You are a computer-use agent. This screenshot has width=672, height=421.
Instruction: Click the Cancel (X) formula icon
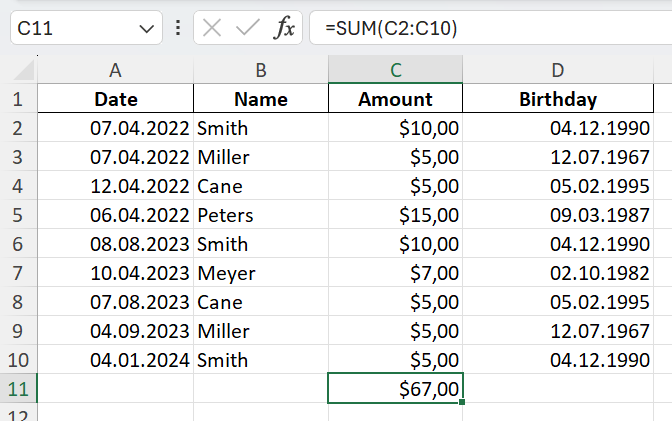(x=212, y=28)
